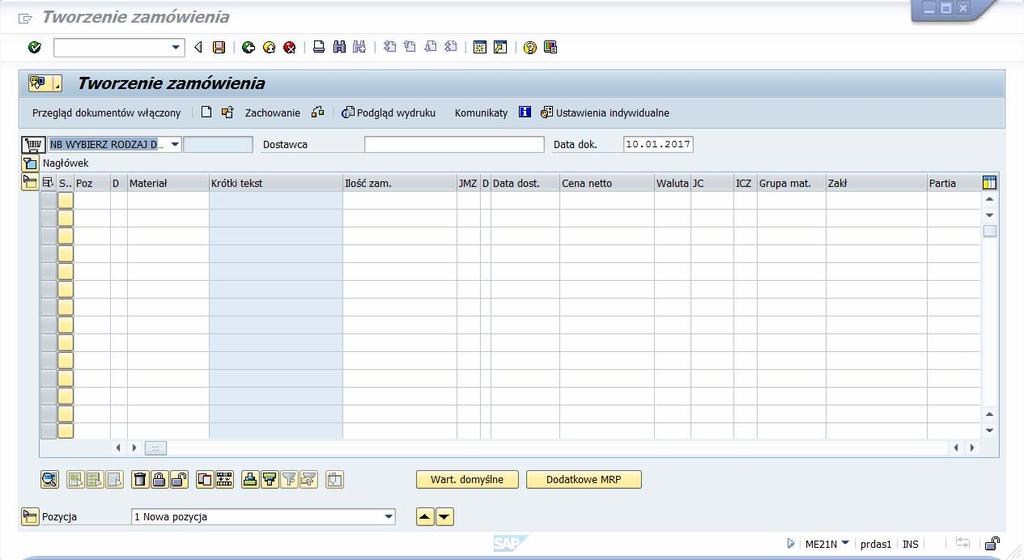Click the order number field beside order type
1024x560 pixels.
click(x=218, y=144)
